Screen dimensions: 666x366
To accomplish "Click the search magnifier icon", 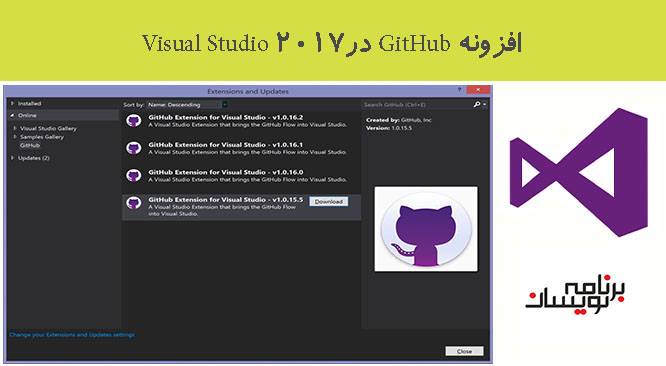I will (477, 104).
